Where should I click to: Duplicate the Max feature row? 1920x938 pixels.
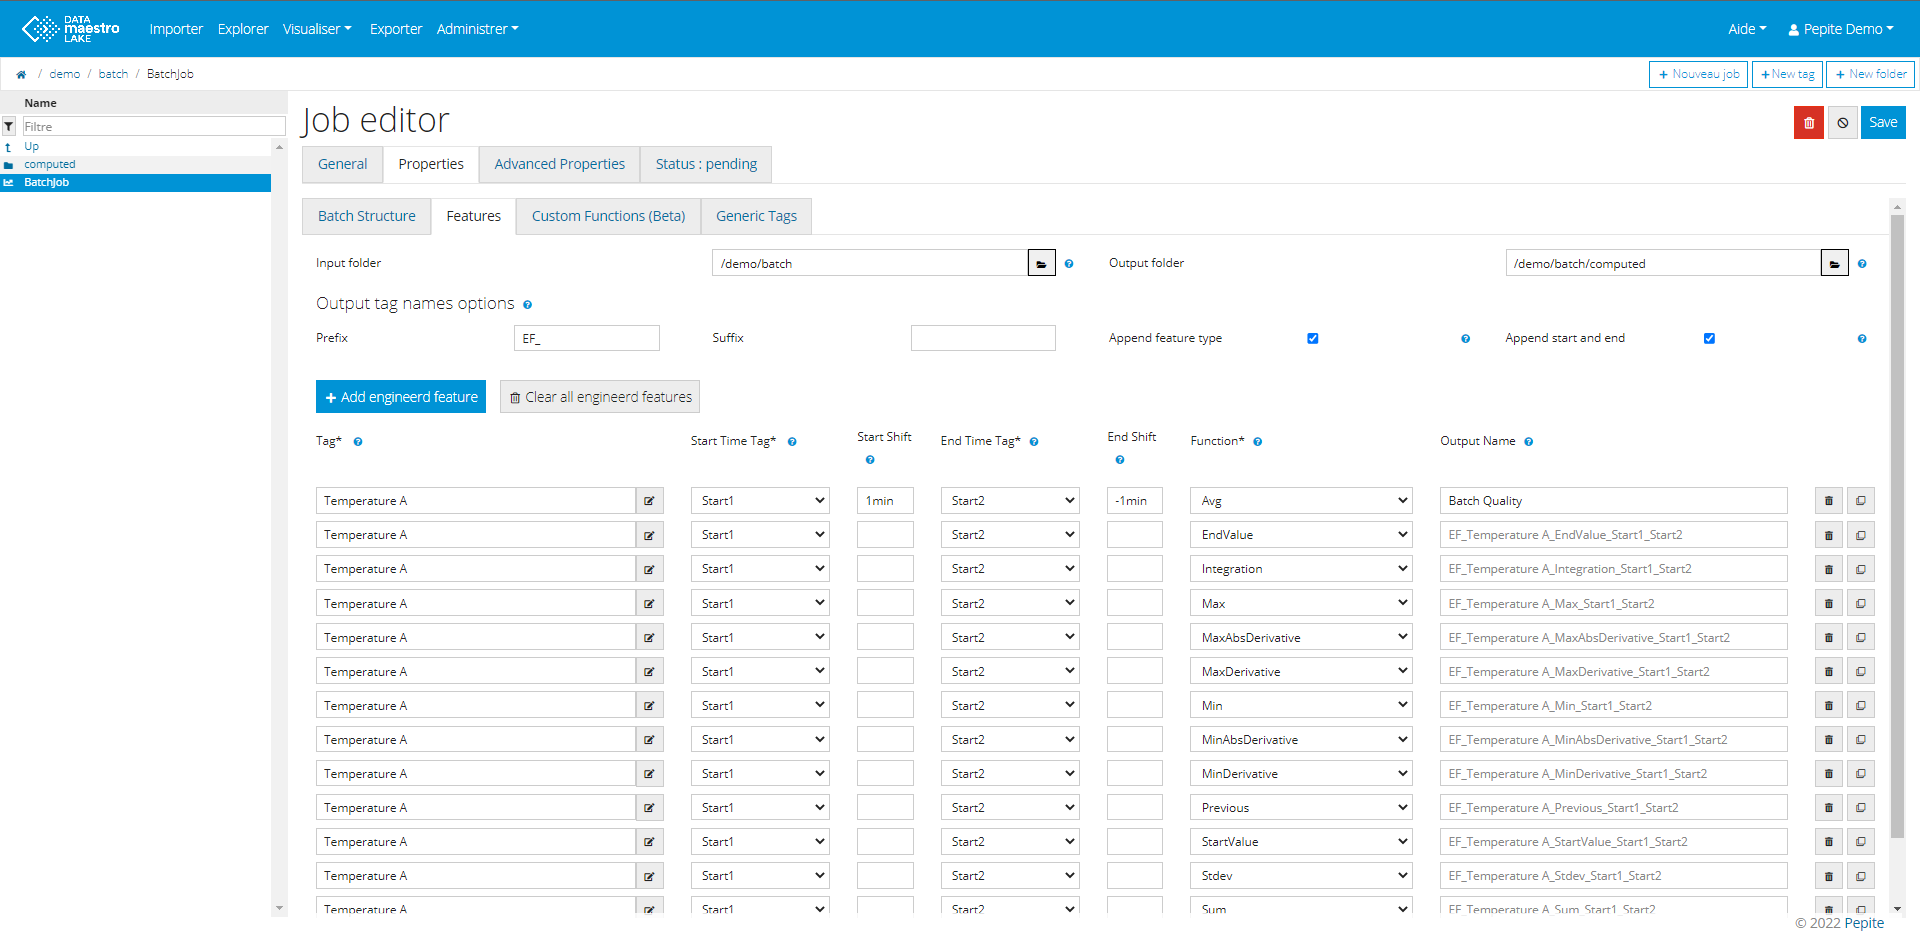tap(1861, 604)
